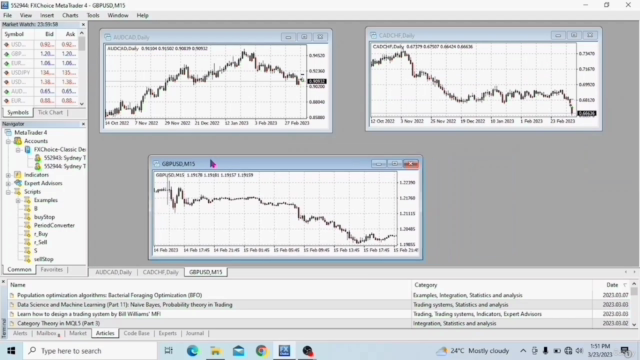Screen dimensions: 640x360
Task: Select the S script icon
Action: pyautogui.click(x=27, y=251)
